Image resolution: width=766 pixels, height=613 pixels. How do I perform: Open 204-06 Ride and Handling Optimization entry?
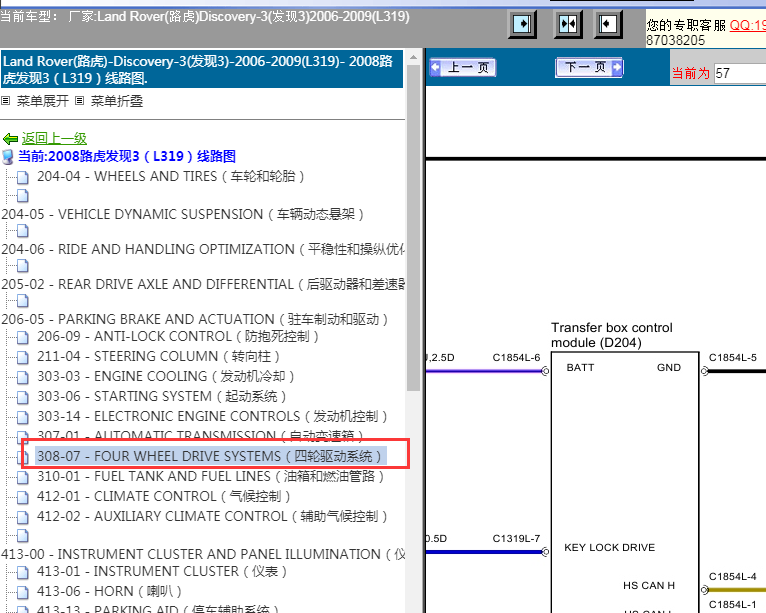click(203, 250)
